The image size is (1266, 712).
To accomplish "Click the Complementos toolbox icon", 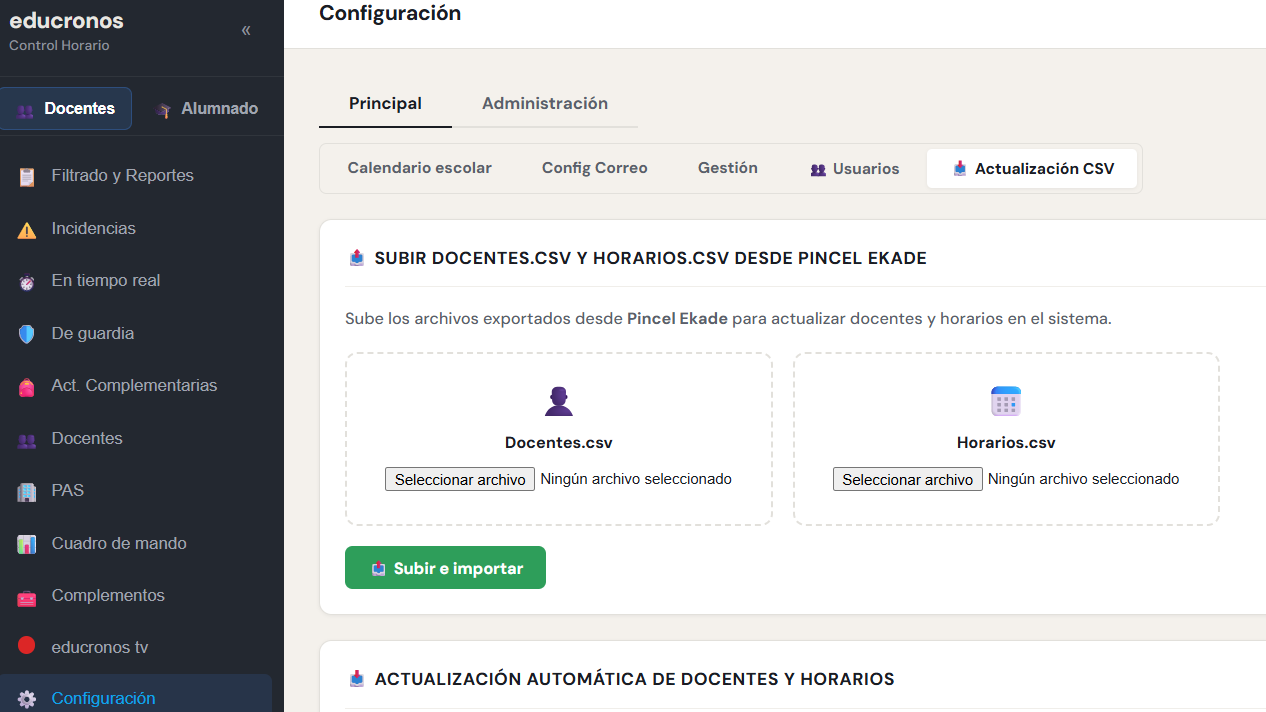I will pyautogui.click(x=27, y=597).
